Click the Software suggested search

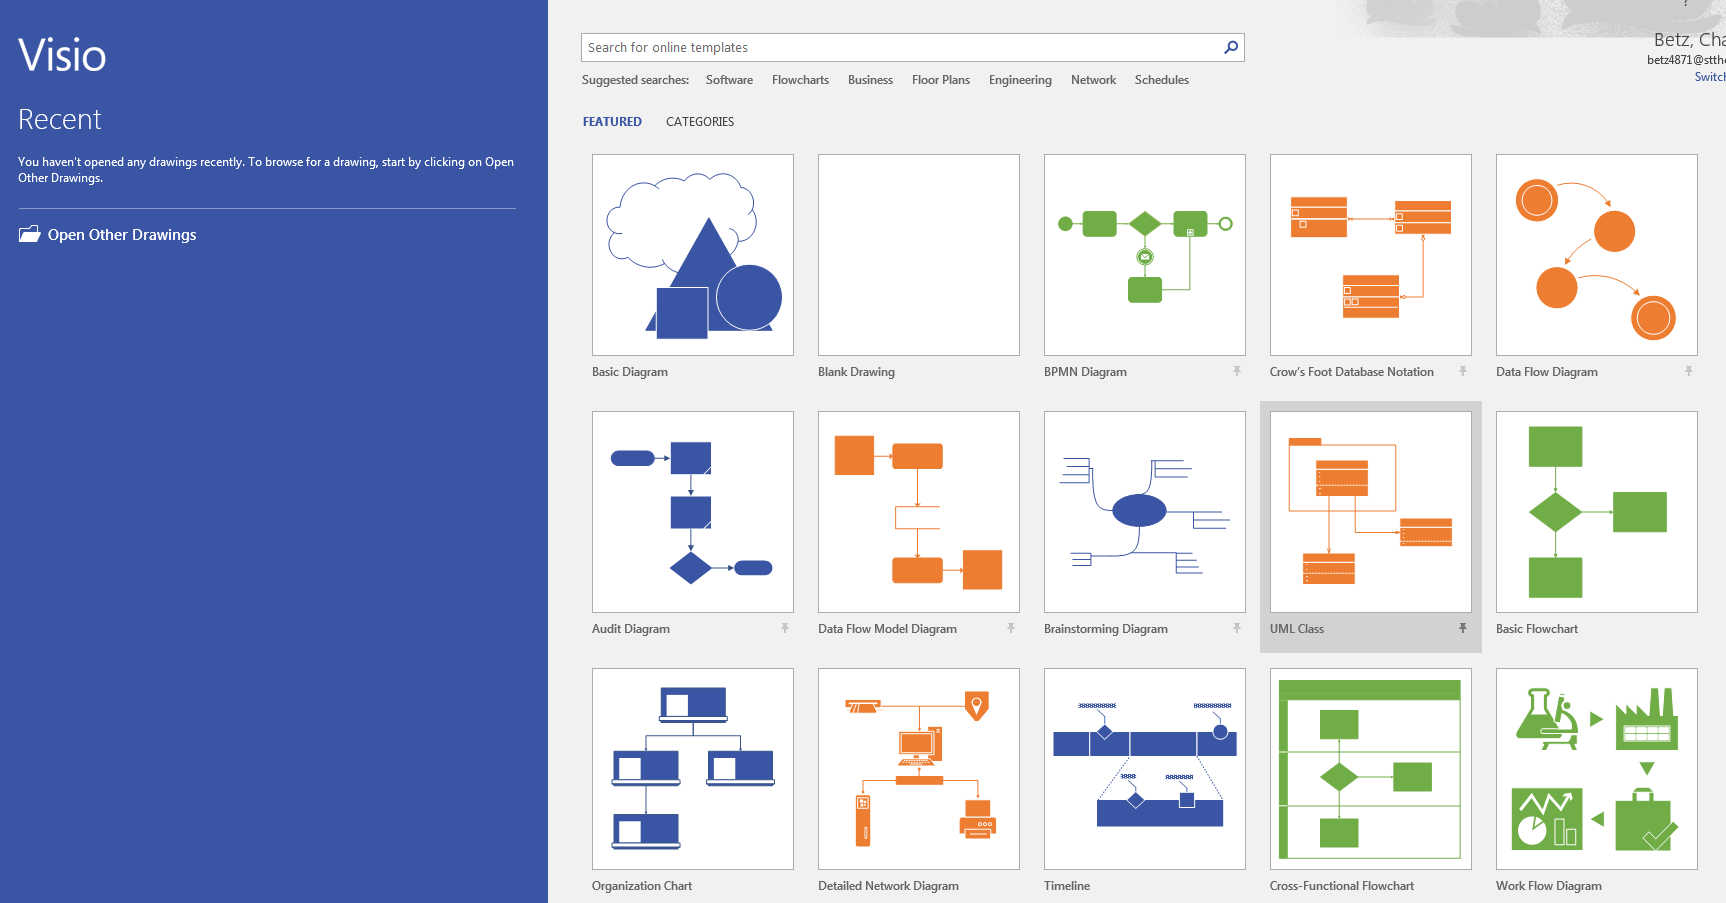point(729,80)
